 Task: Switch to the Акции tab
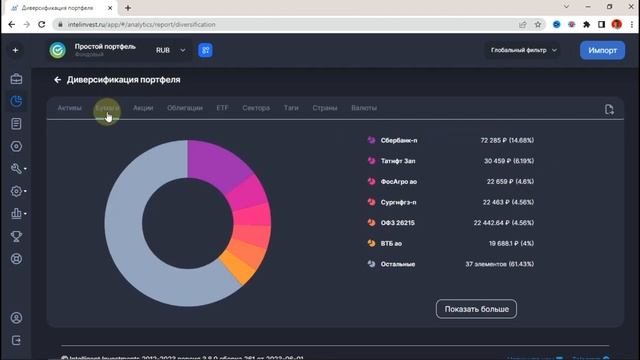click(x=143, y=108)
